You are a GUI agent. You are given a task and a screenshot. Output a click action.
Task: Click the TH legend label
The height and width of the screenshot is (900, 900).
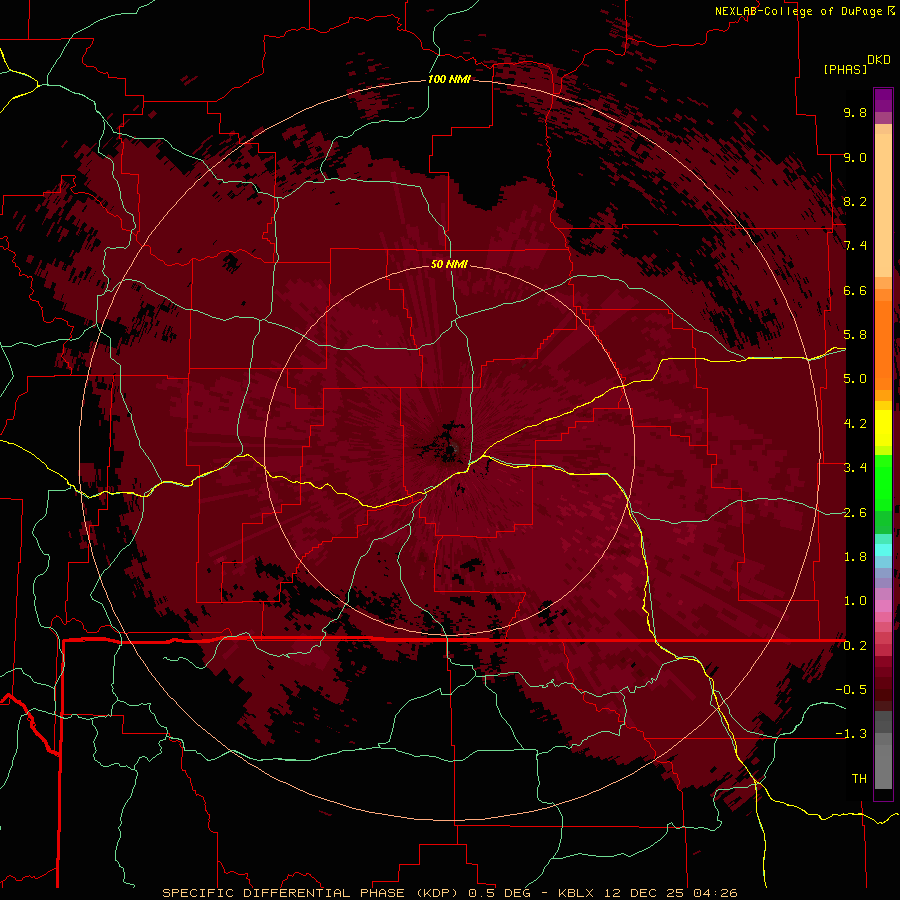point(859,779)
